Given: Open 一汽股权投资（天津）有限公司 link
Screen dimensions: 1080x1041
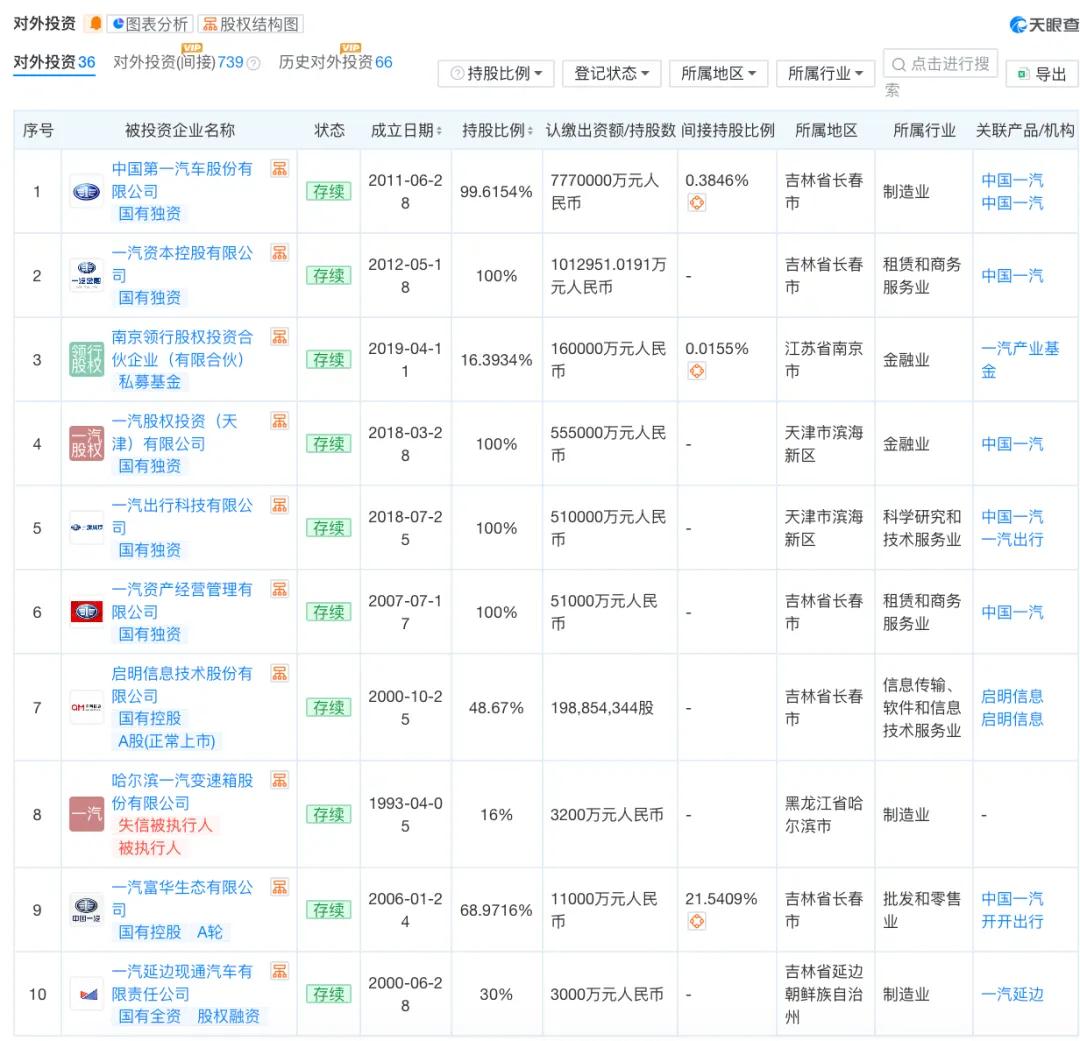Looking at the screenshot, I should tap(174, 432).
